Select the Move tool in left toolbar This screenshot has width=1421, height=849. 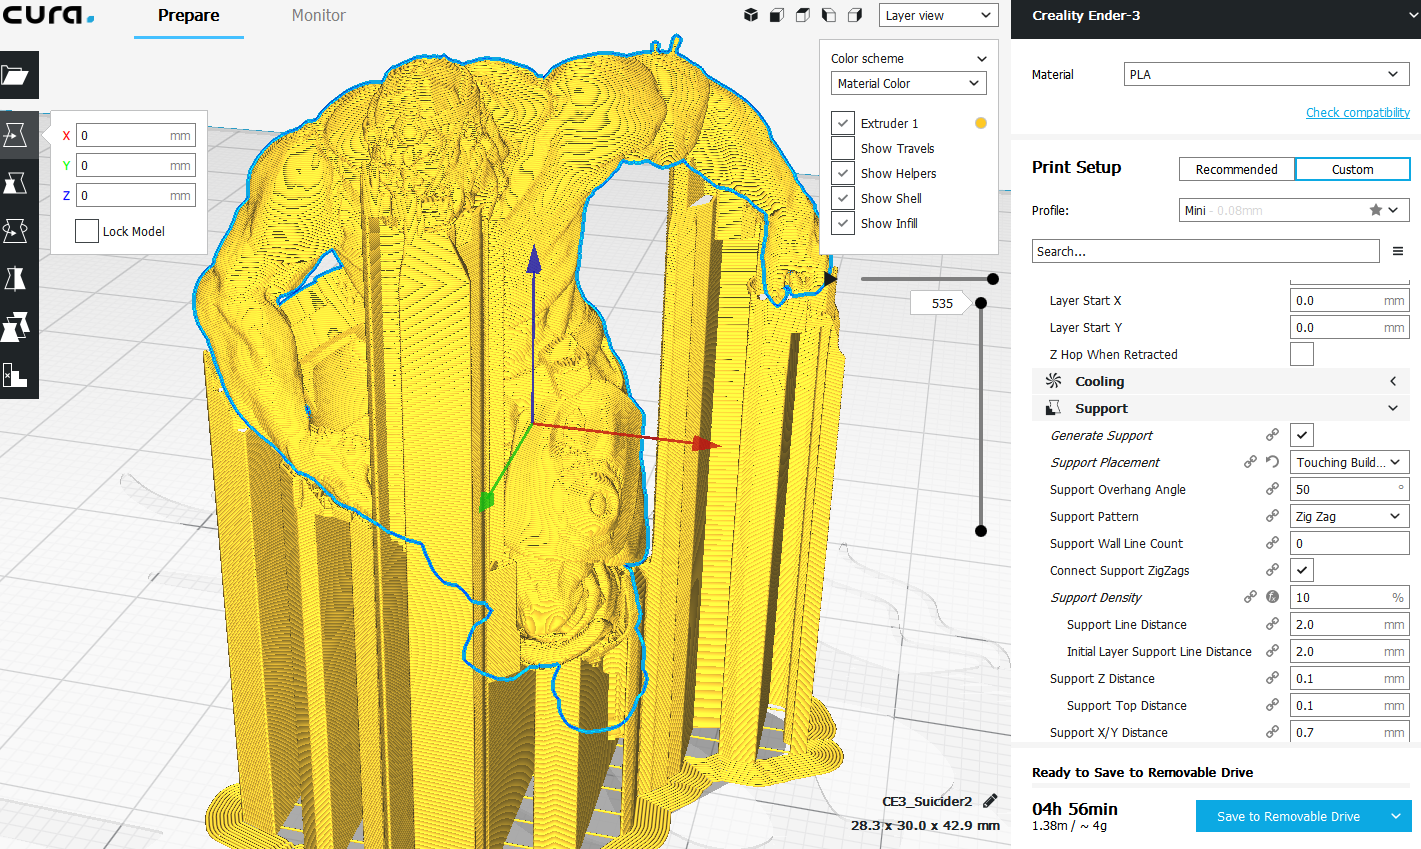(16, 134)
